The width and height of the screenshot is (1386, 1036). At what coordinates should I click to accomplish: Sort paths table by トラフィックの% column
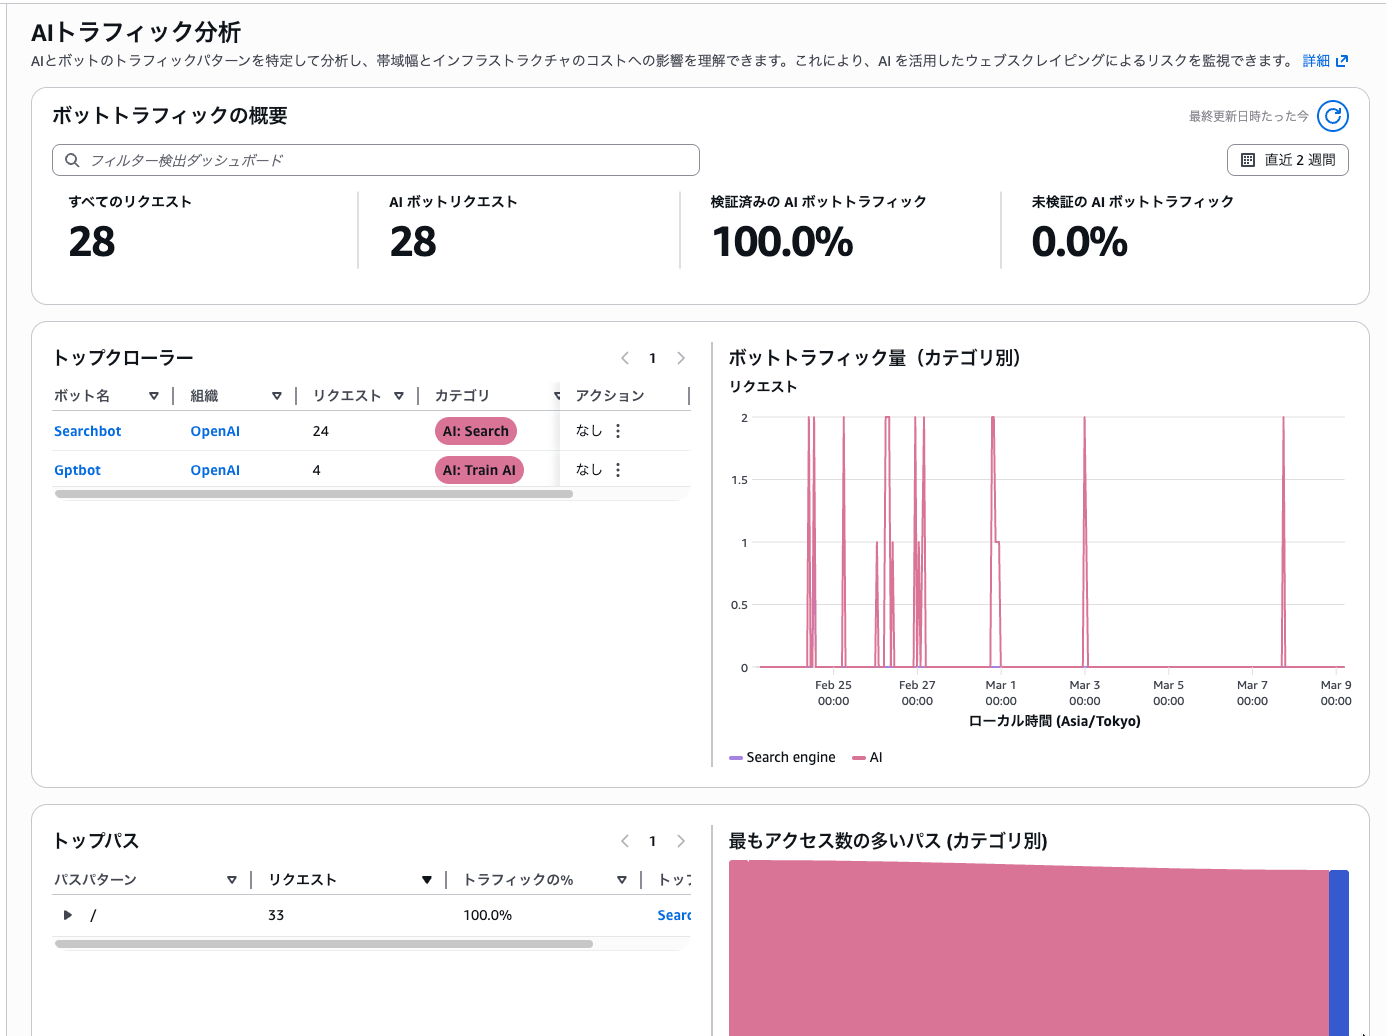coord(621,880)
